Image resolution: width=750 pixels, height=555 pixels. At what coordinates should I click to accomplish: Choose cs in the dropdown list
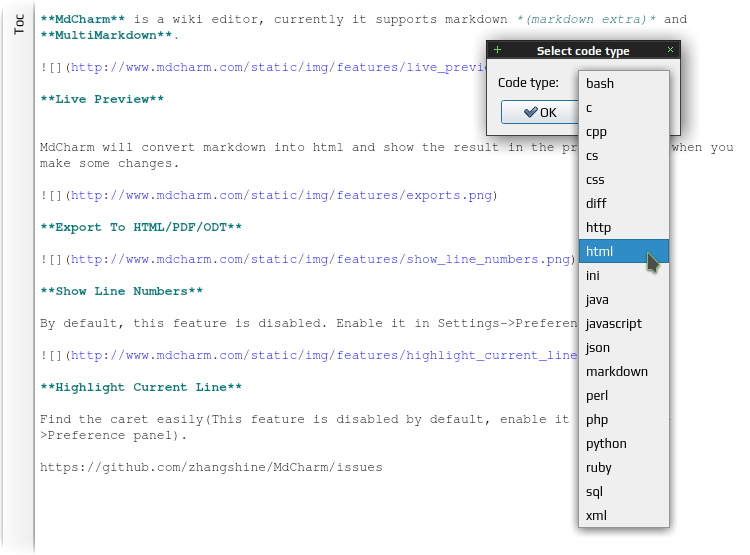click(x=624, y=155)
